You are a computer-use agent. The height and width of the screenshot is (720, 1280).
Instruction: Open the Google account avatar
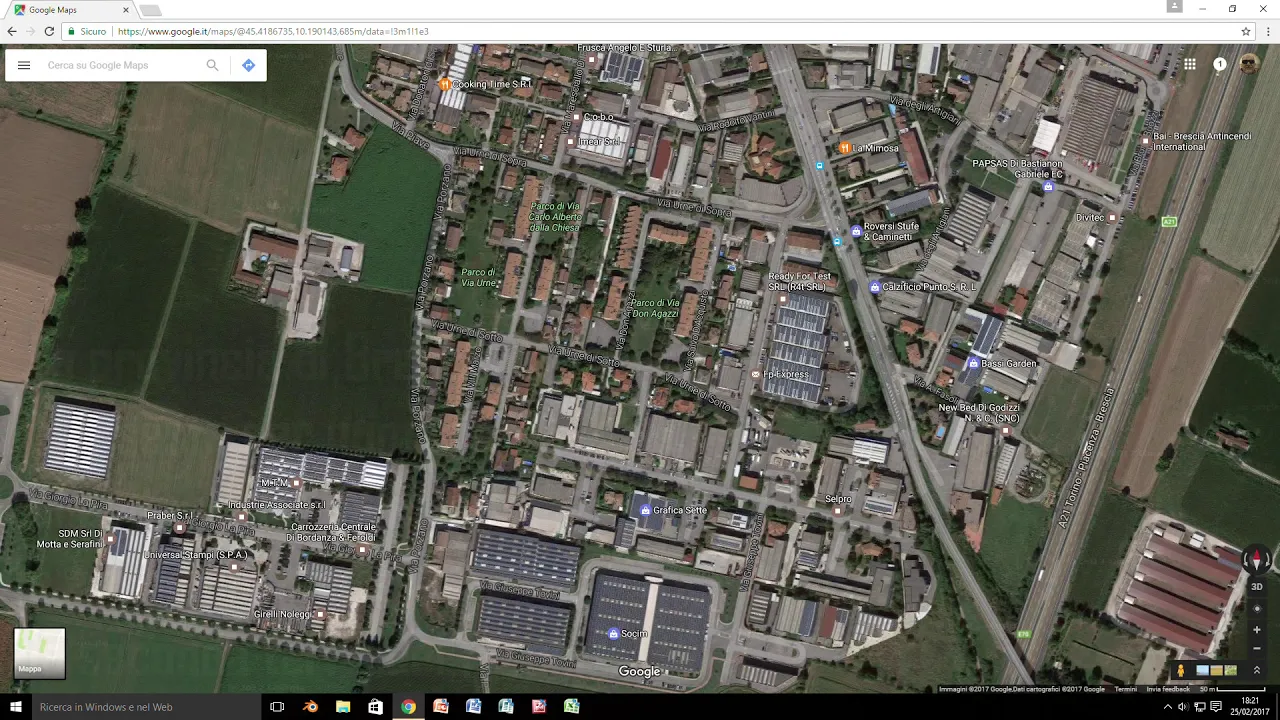click(x=1249, y=64)
